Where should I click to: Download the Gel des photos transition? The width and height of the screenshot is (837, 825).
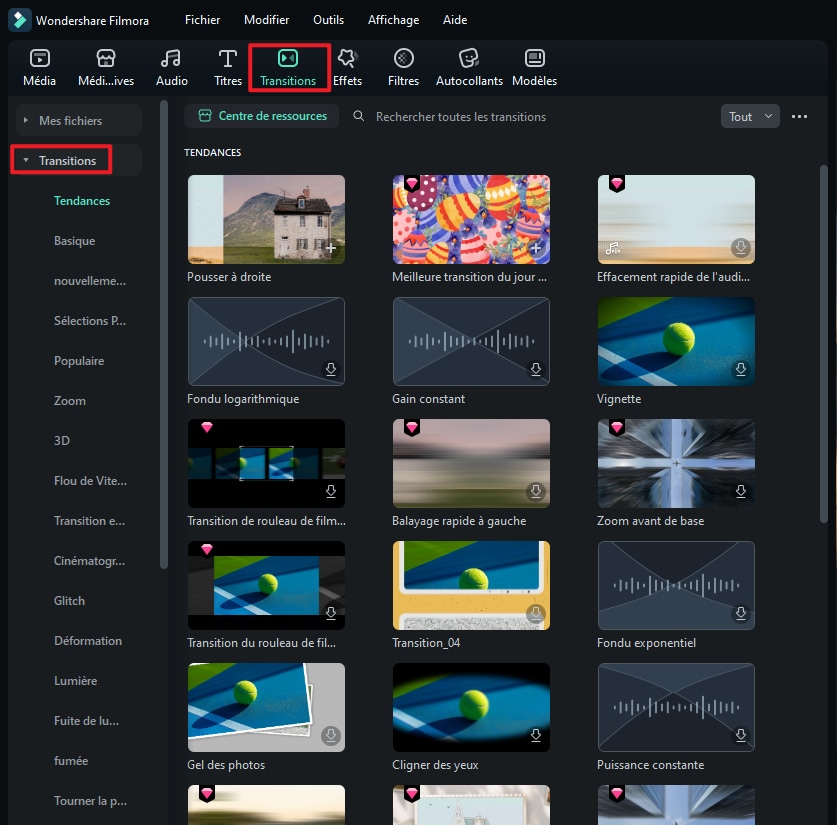(331, 735)
